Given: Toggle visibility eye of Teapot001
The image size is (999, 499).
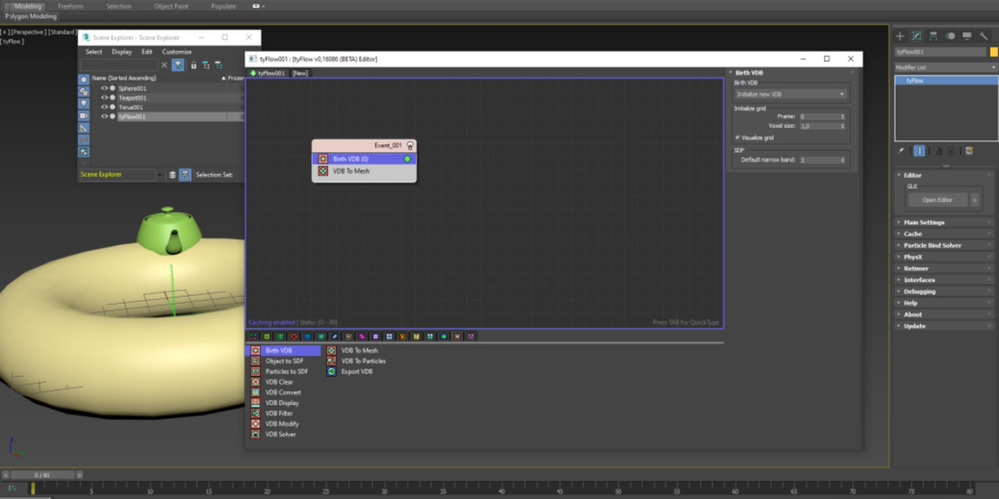Looking at the screenshot, I should point(104,98).
